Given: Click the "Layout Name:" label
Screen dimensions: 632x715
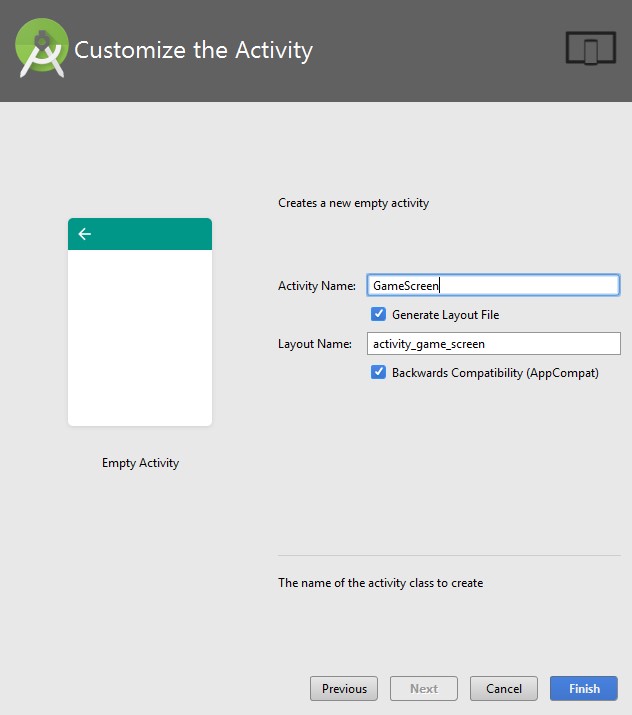Looking at the screenshot, I should tap(314, 344).
